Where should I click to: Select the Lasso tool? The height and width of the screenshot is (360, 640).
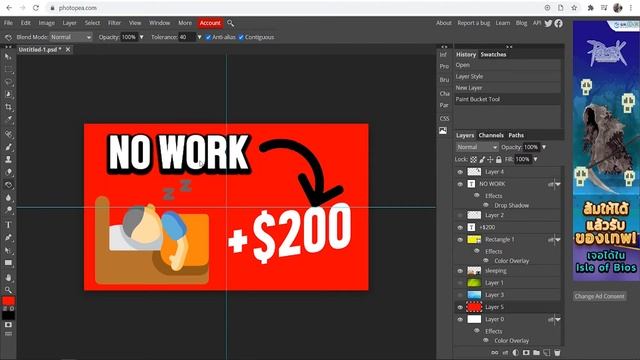(x=8, y=82)
